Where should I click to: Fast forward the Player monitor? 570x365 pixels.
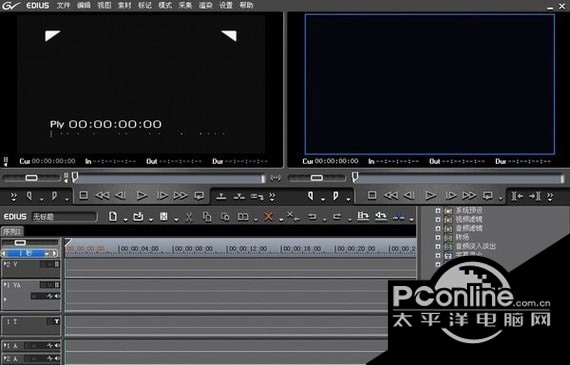tap(180, 196)
